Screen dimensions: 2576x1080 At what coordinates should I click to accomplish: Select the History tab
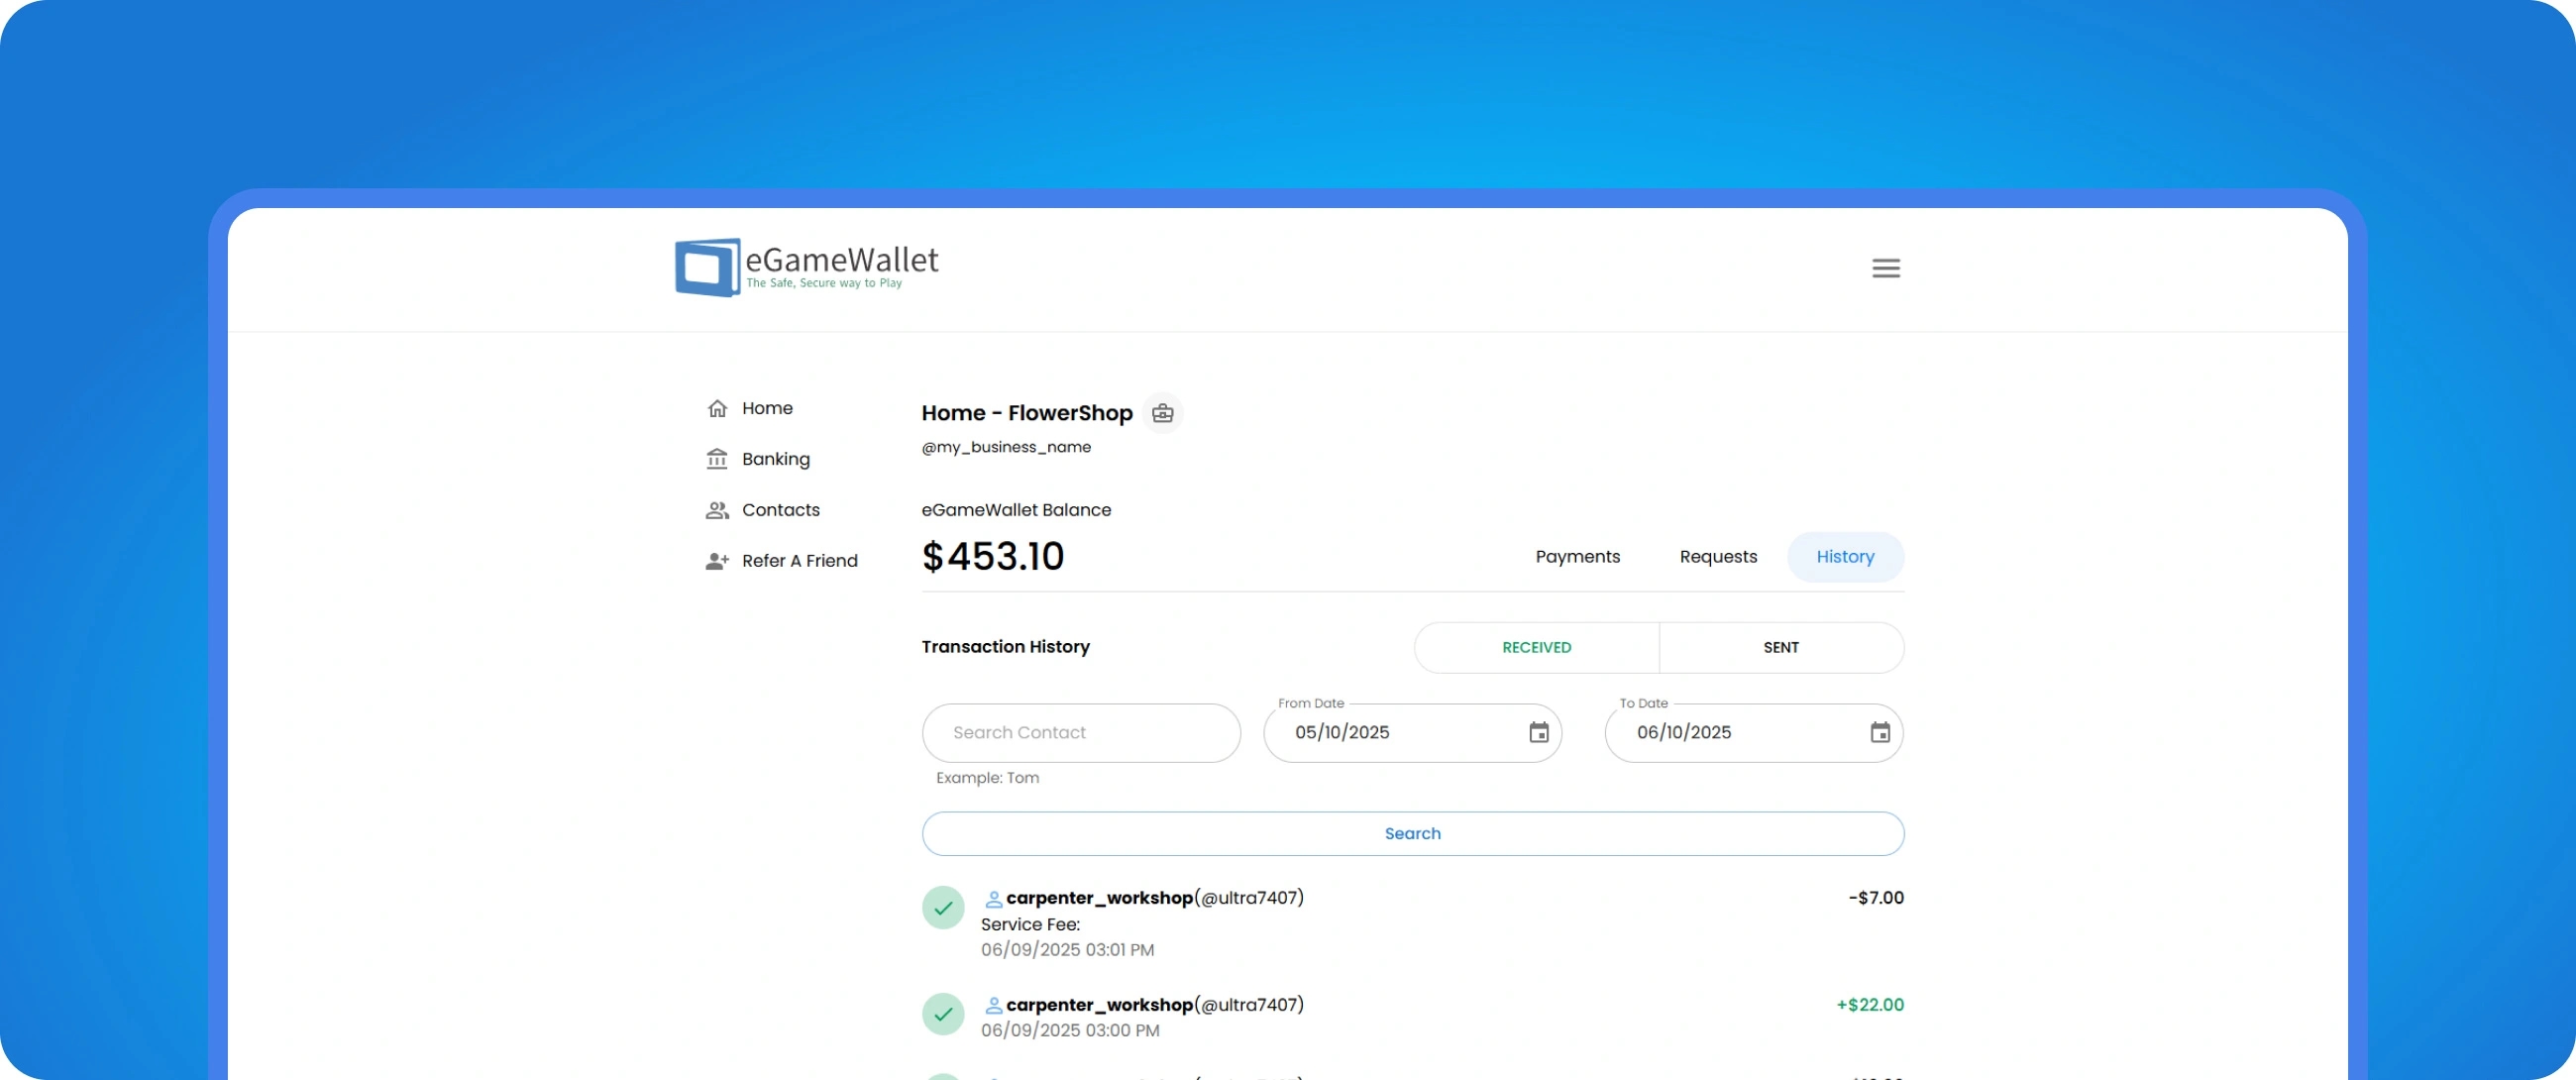pyautogui.click(x=1845, y=557)
